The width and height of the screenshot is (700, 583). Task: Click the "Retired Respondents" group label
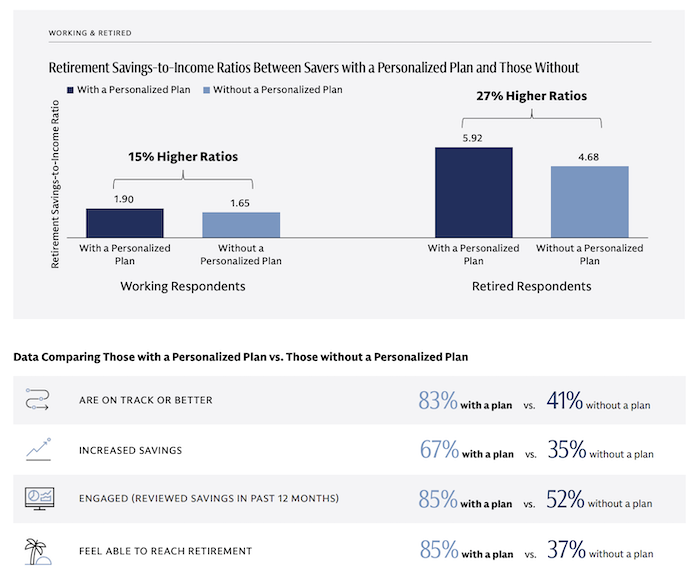click(532, 287)
